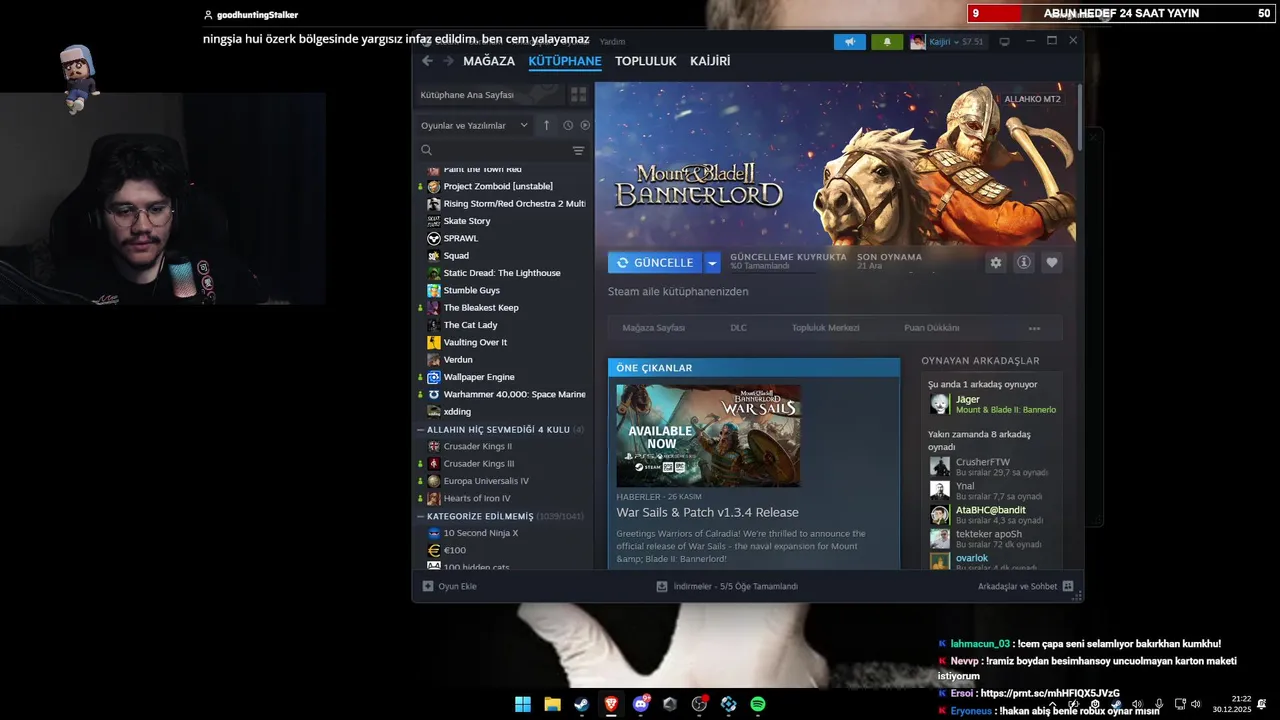Open Spotify from the Windows taskbar
This screenshot has height=720, width=1280.
[758, 704]
